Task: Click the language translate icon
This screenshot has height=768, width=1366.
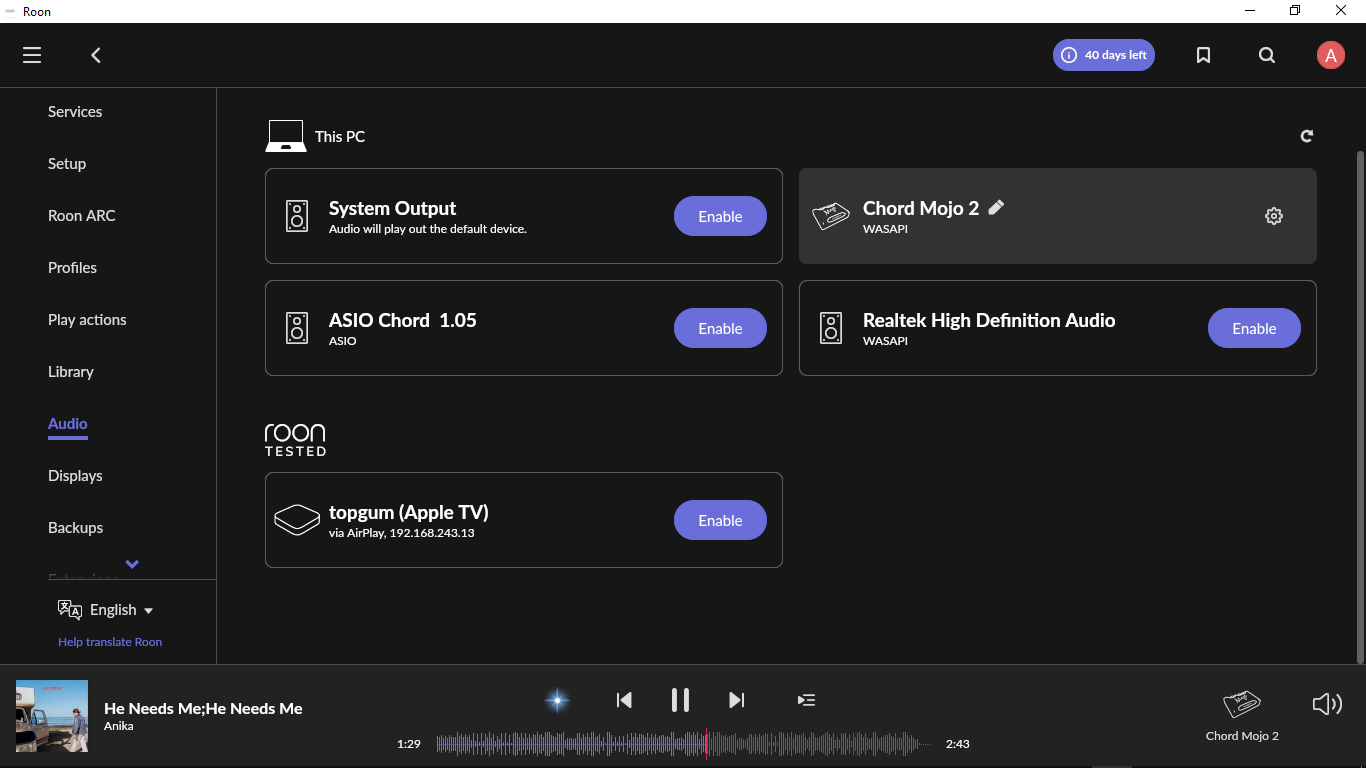Action: pos(70,610)
